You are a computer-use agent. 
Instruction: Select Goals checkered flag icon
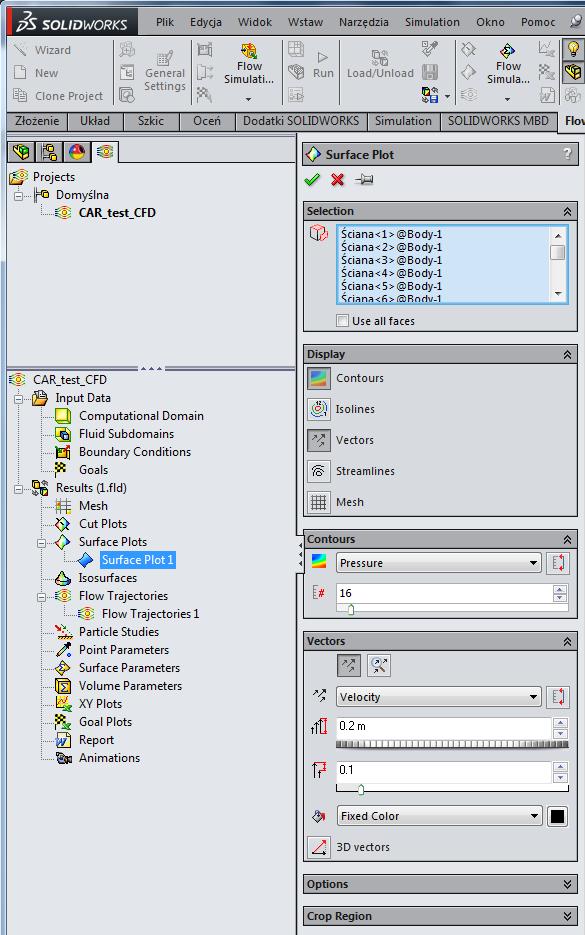[x=61, y=469]
